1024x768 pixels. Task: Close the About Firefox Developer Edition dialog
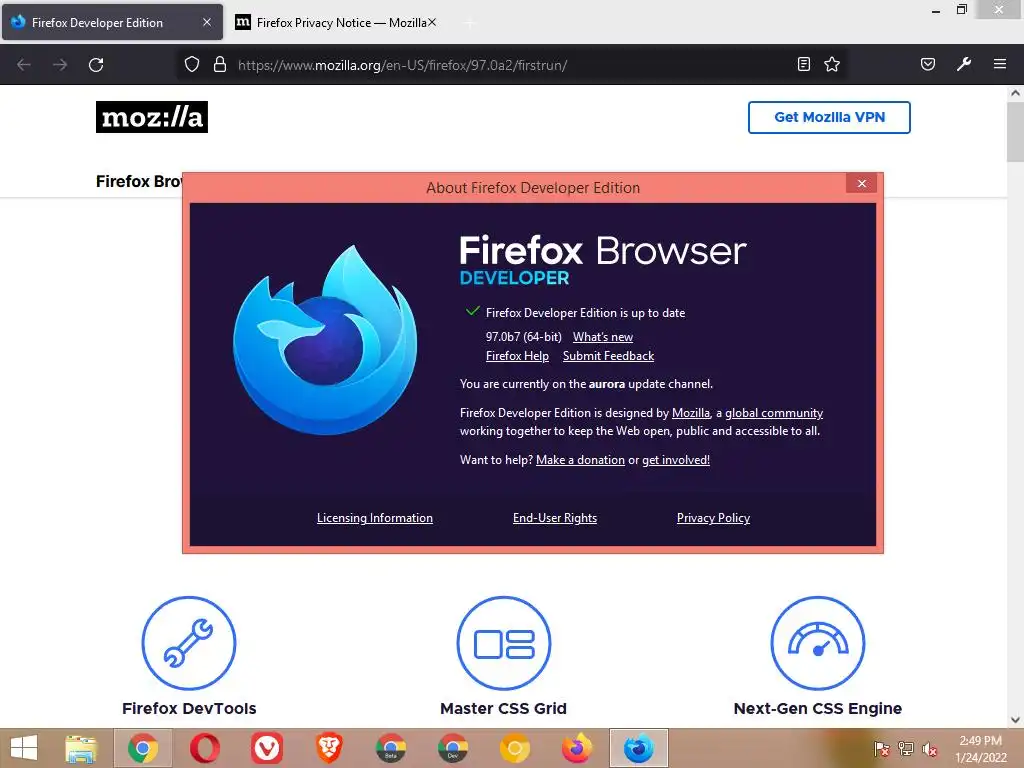tap(861, 184)
